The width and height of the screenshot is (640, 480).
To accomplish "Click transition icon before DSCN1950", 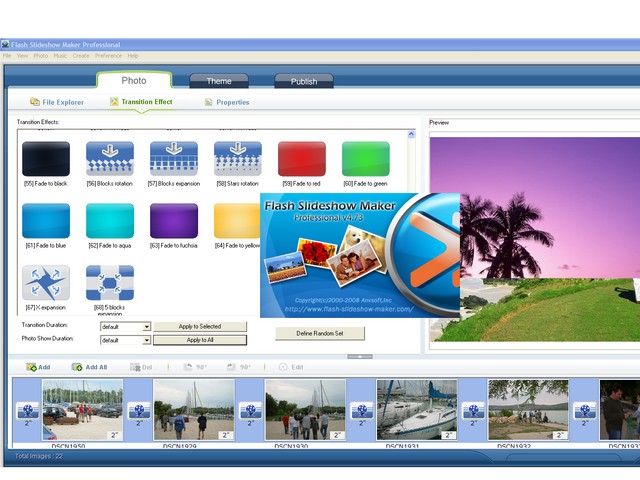I will pos(27,411).
